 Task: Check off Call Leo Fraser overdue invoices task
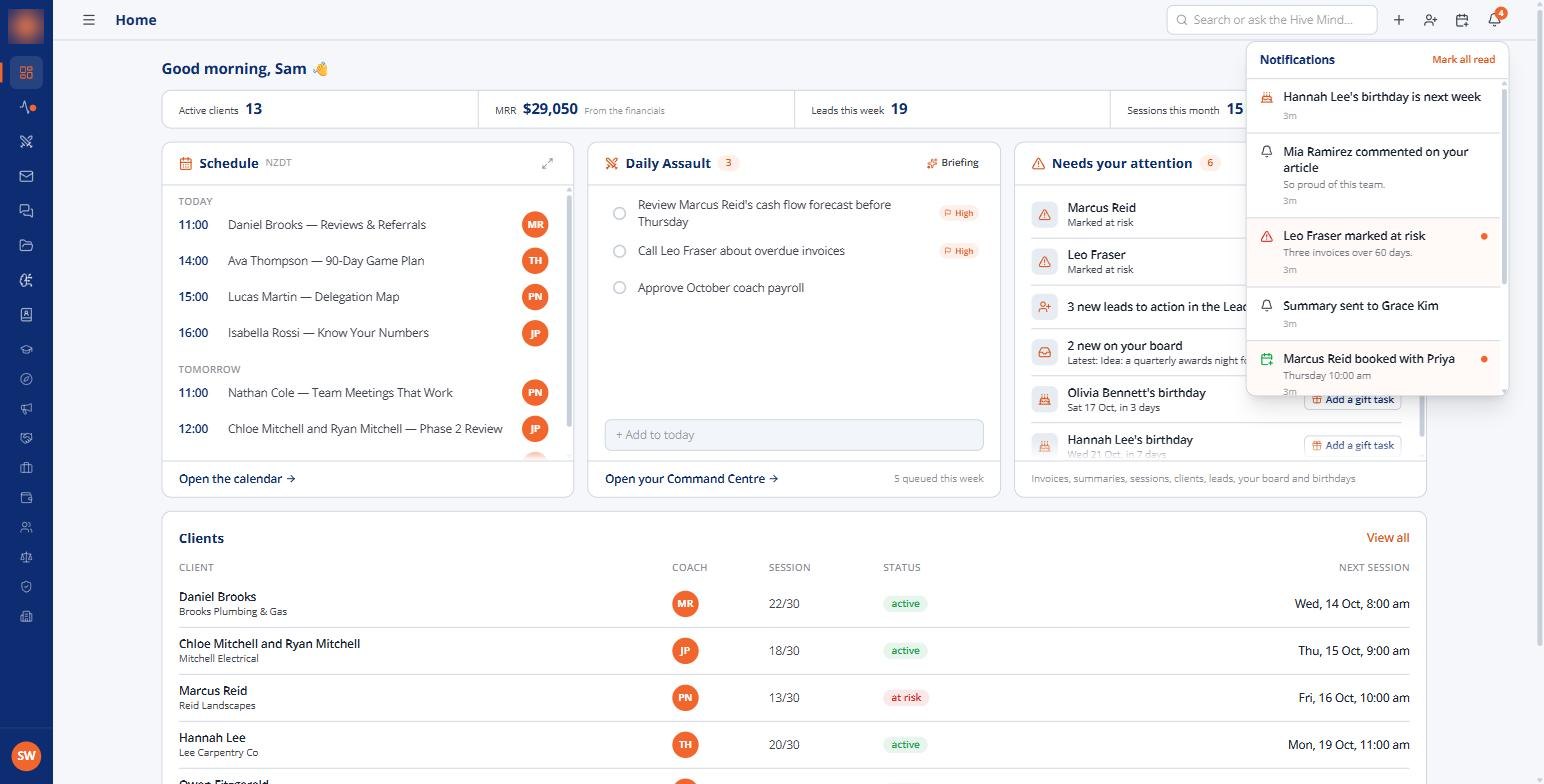click(x=619, y=251)
